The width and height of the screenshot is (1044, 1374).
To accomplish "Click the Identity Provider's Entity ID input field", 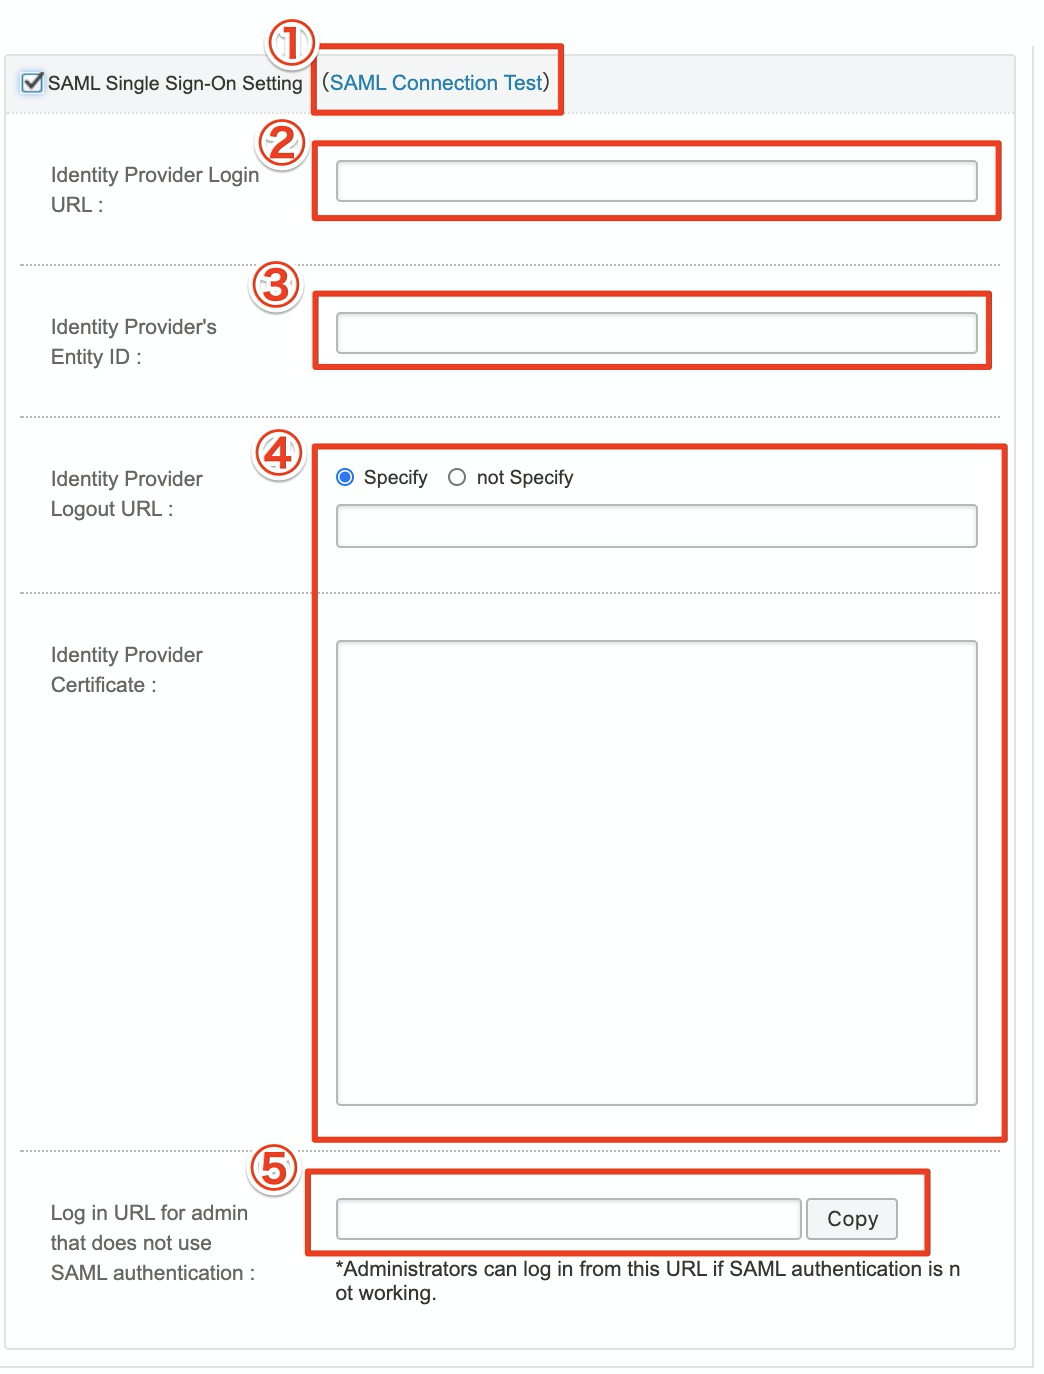I will [x=655, y=333].
